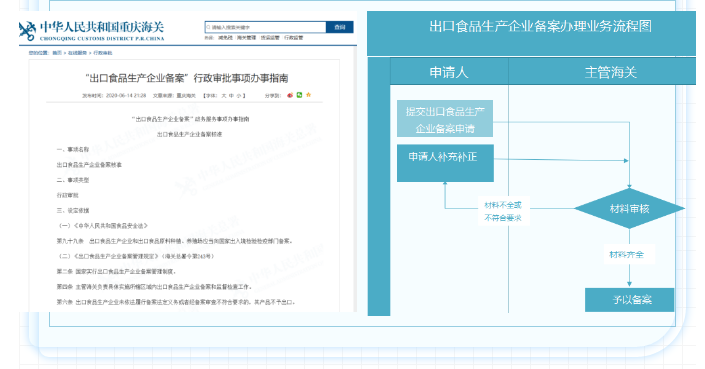Click the paragraph starting 第二条 国家实行
The width and height of the screenshot is (705, 369).
tap(116, 271)
